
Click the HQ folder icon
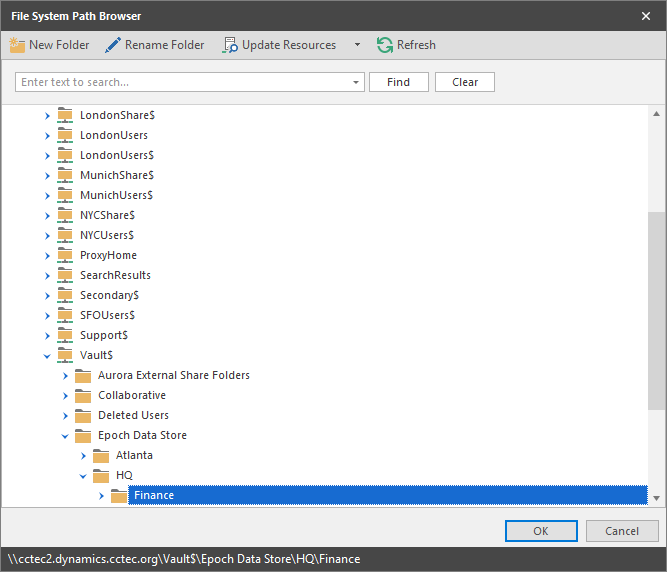(101, 476)
